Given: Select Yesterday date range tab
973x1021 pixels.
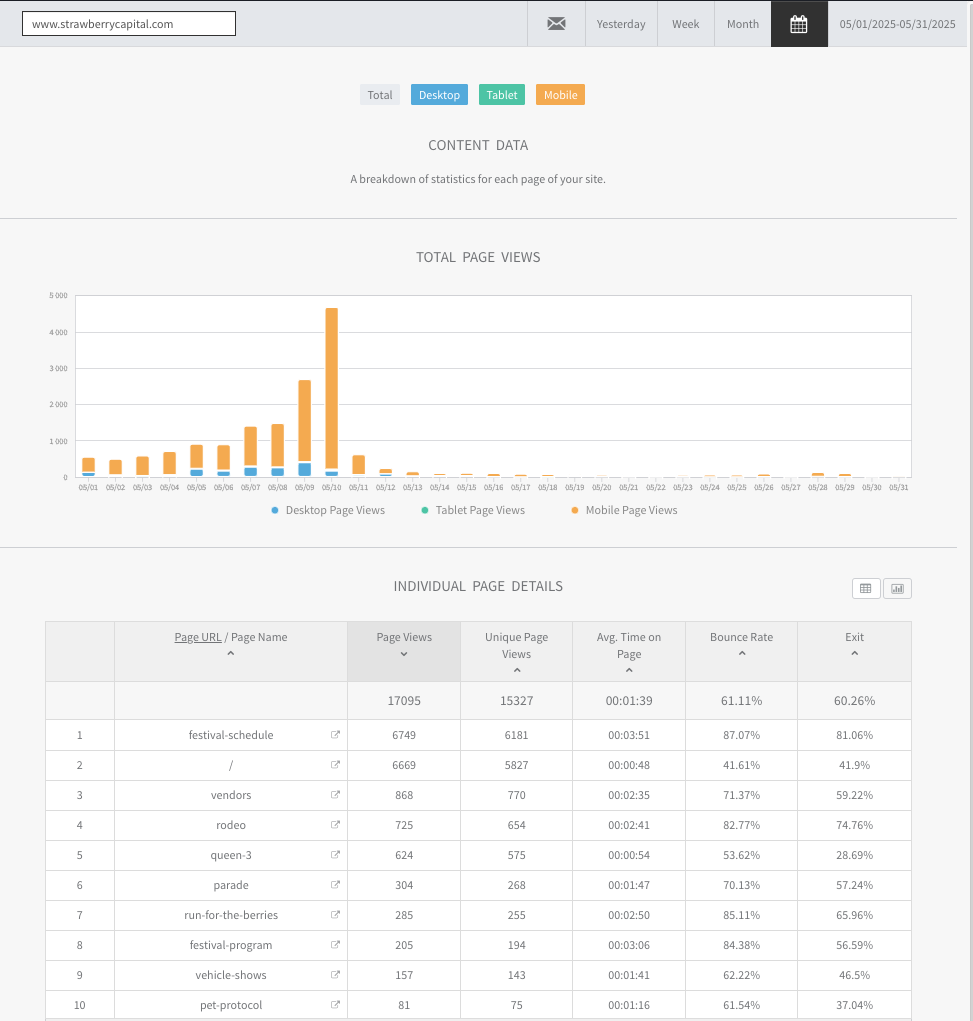Looking at the screenshot, I should (x=621, y=24).
